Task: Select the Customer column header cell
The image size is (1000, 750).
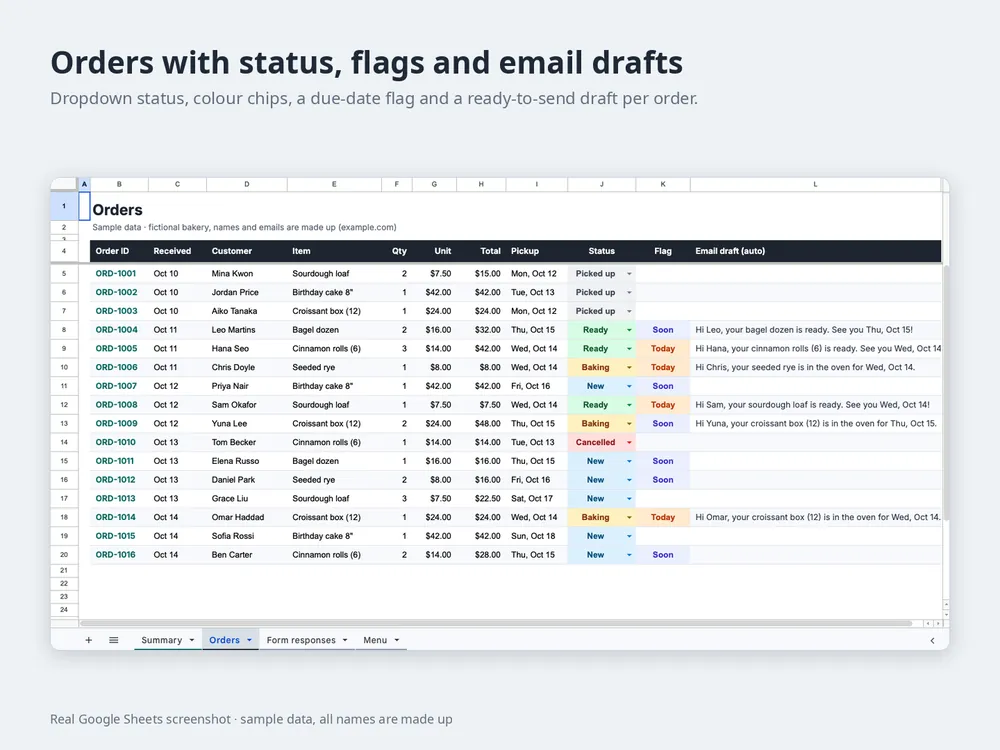Action: [247, 251]
